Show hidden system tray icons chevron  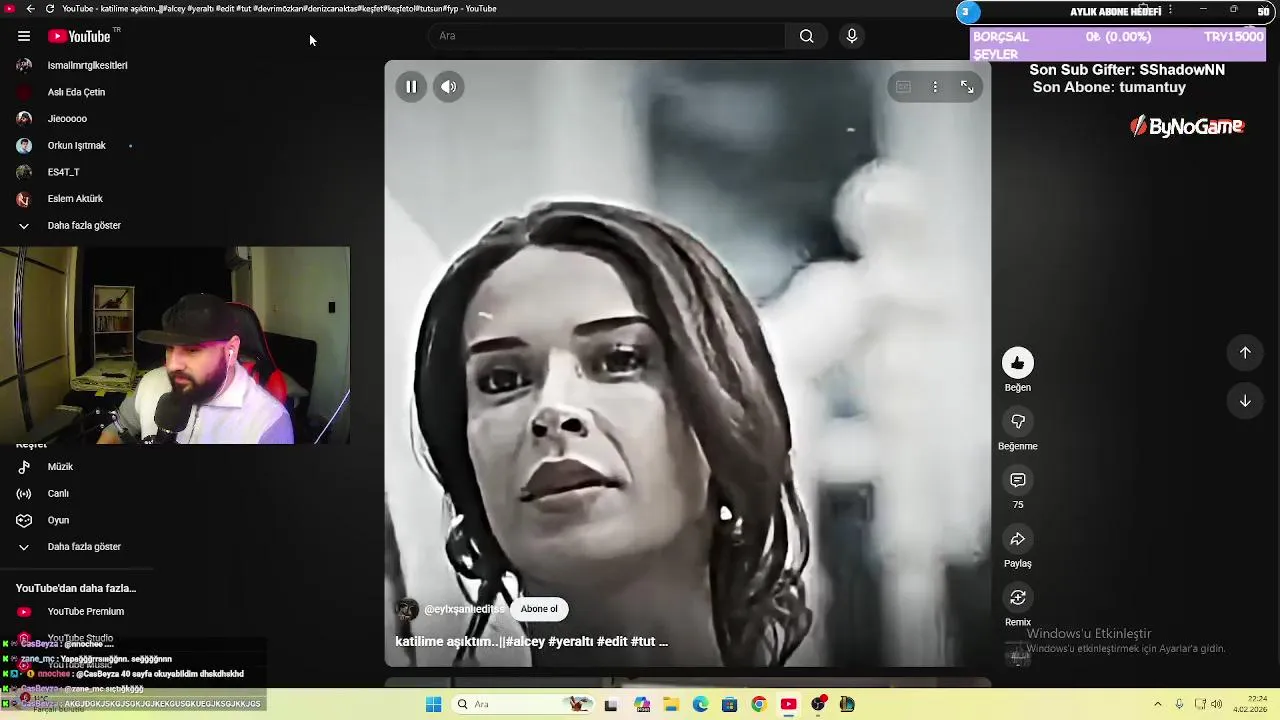coord(1158,705)
